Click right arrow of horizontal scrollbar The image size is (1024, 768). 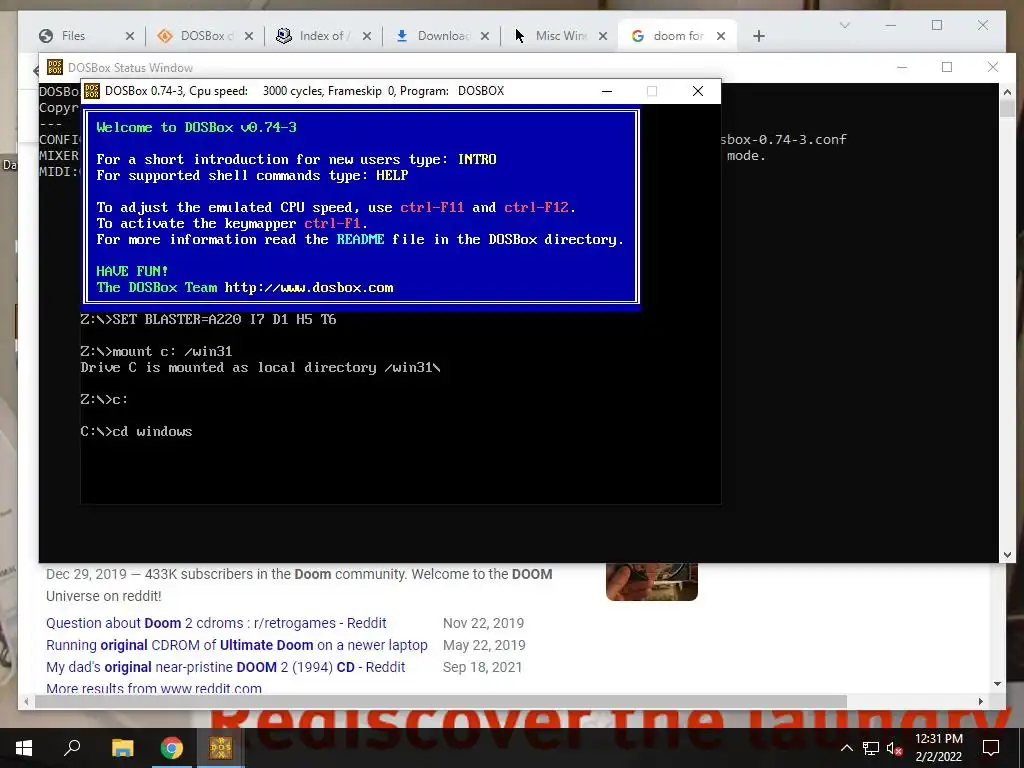pyautogui.click(x=980, y=701)
